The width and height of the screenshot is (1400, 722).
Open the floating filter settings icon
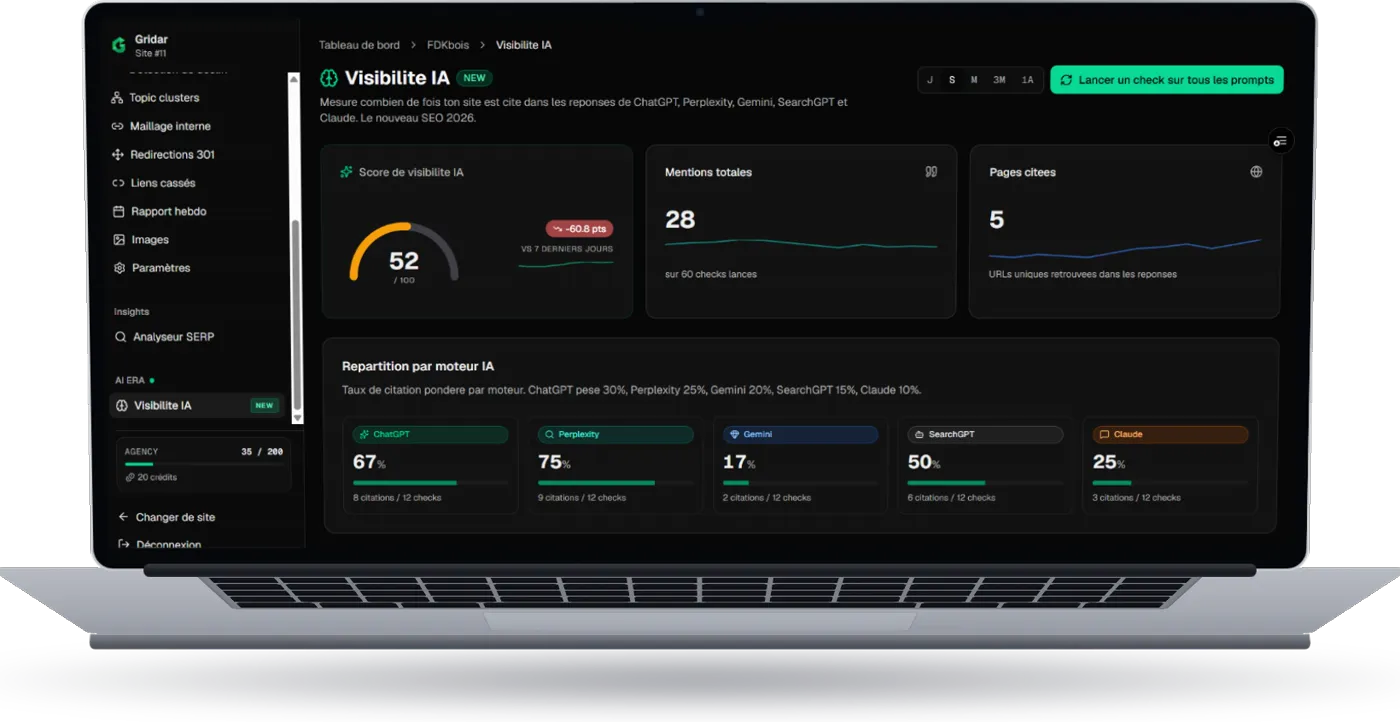1280,141
